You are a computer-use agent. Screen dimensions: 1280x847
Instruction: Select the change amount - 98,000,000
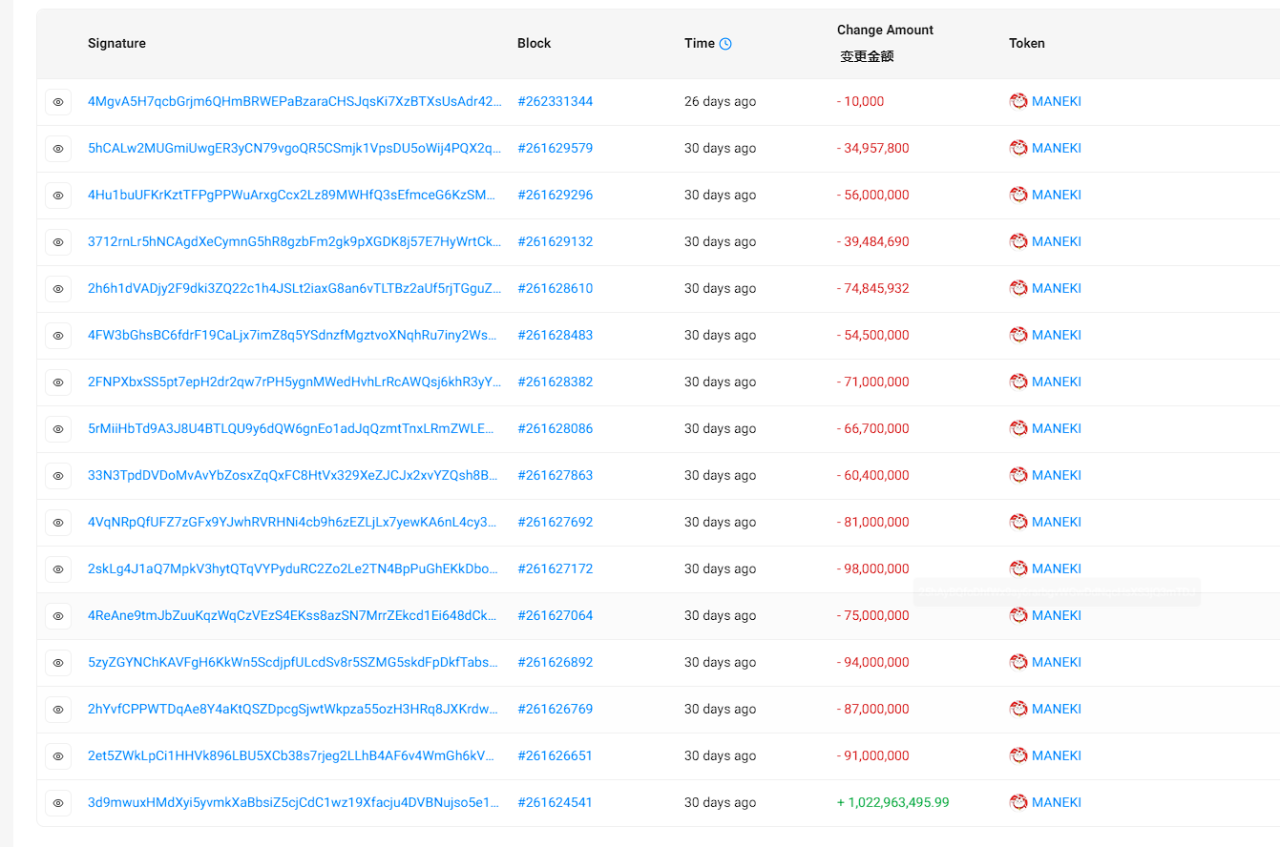coord(873,568)
